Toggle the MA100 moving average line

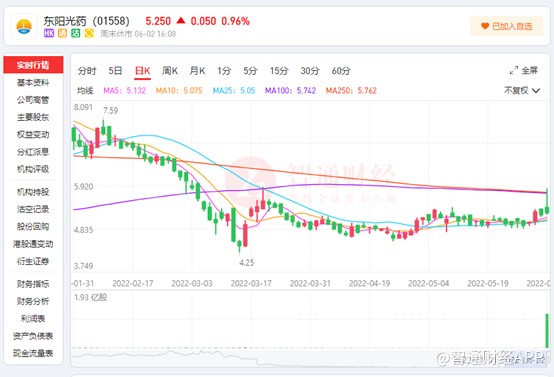point(290,90)
